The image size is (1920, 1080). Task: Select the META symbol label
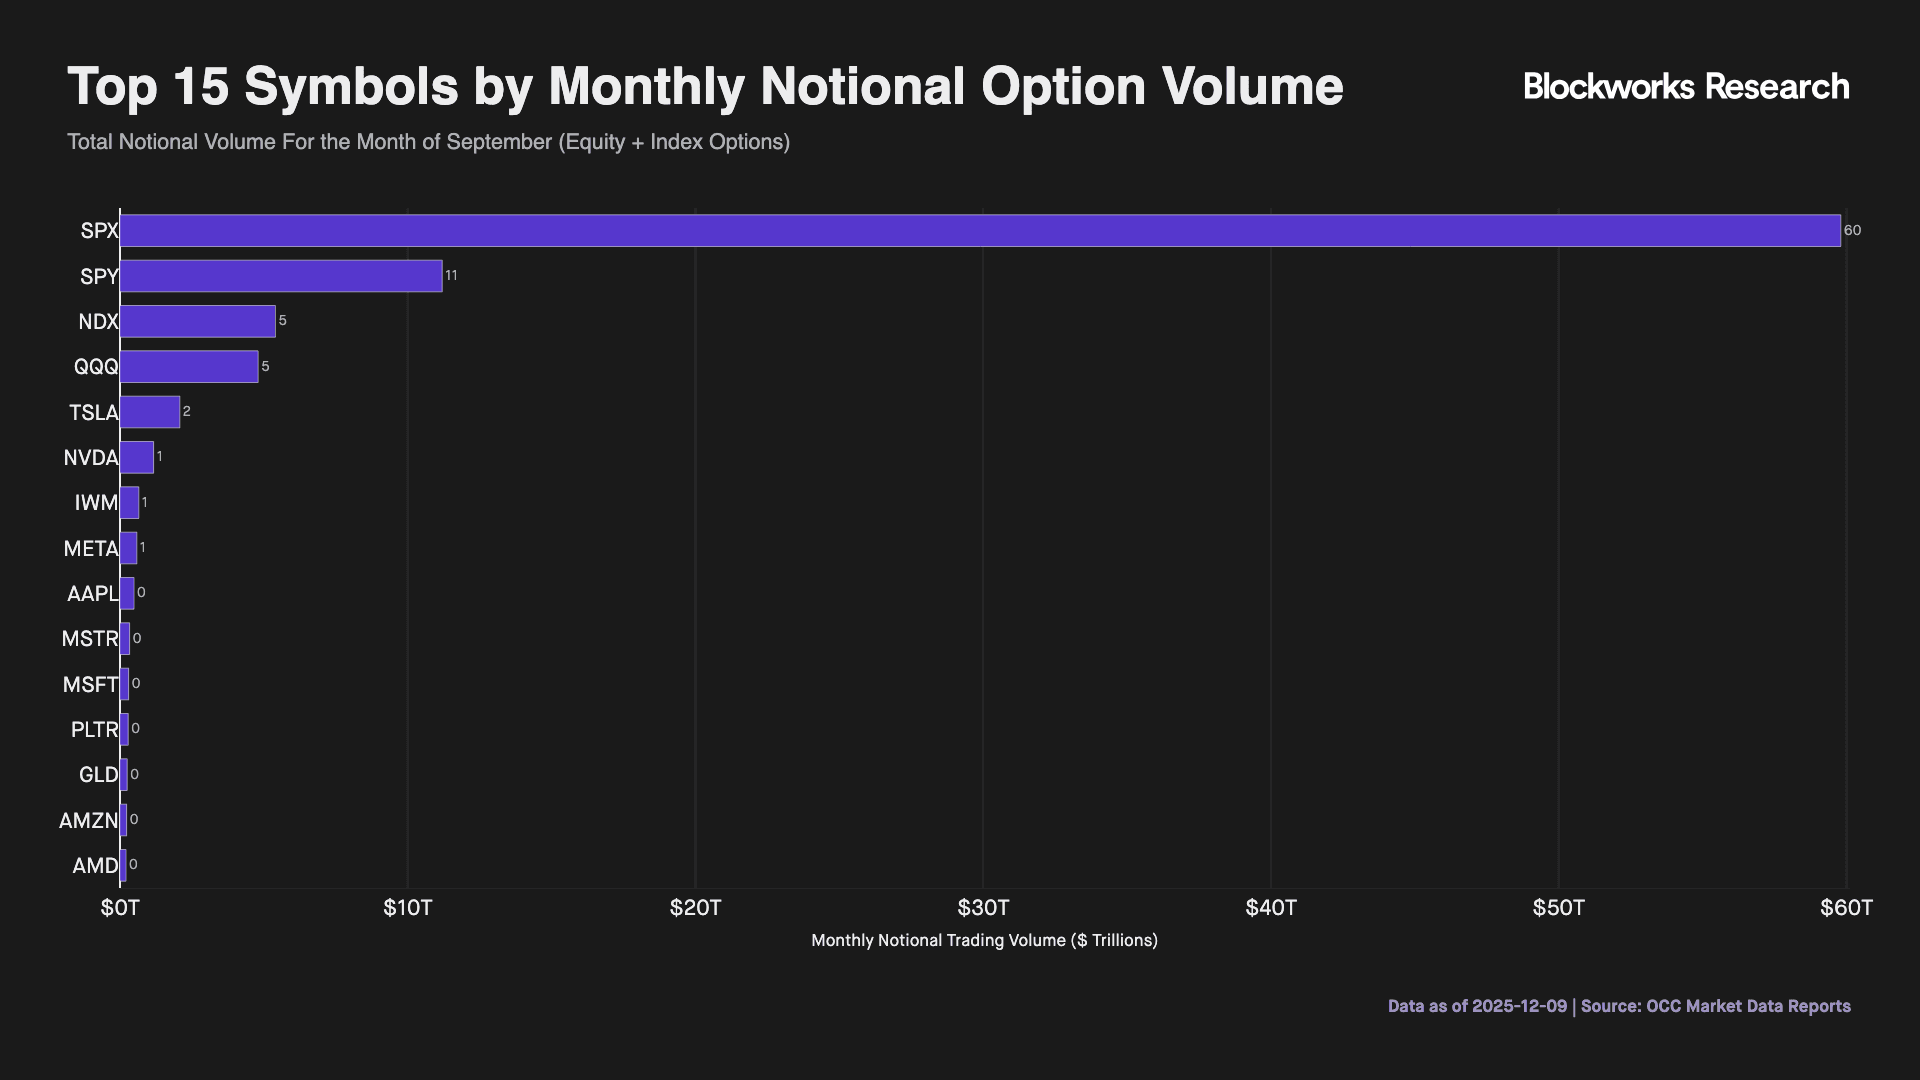pyautogui.click(x=90, y=549)
